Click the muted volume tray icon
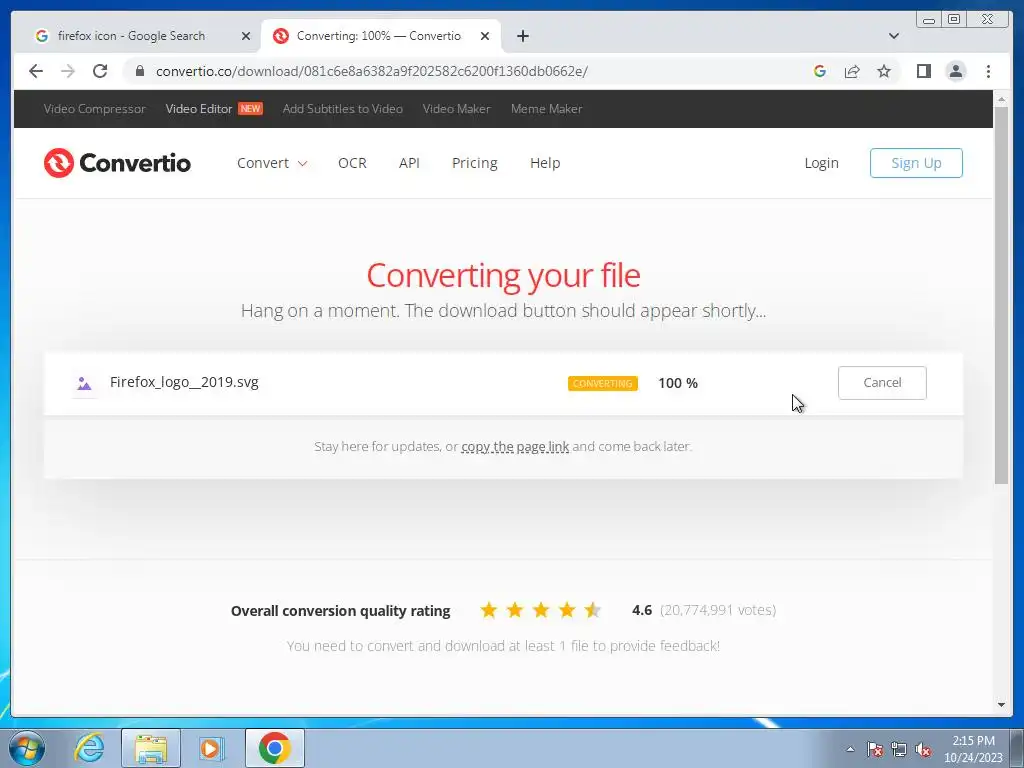This screenshot has height=768, width=1024. point(923,749)
